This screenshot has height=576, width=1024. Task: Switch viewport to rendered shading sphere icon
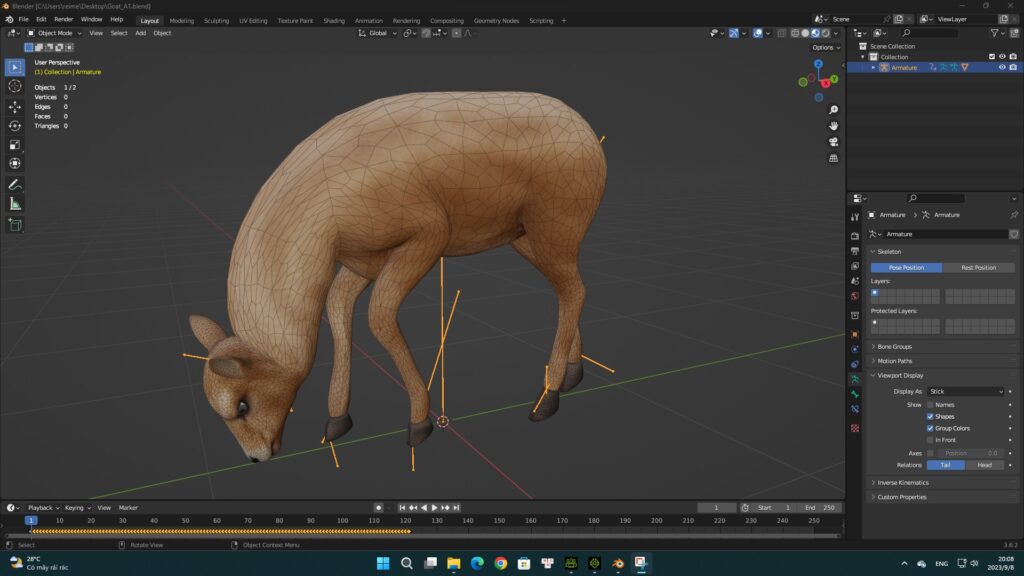(825, 33)
